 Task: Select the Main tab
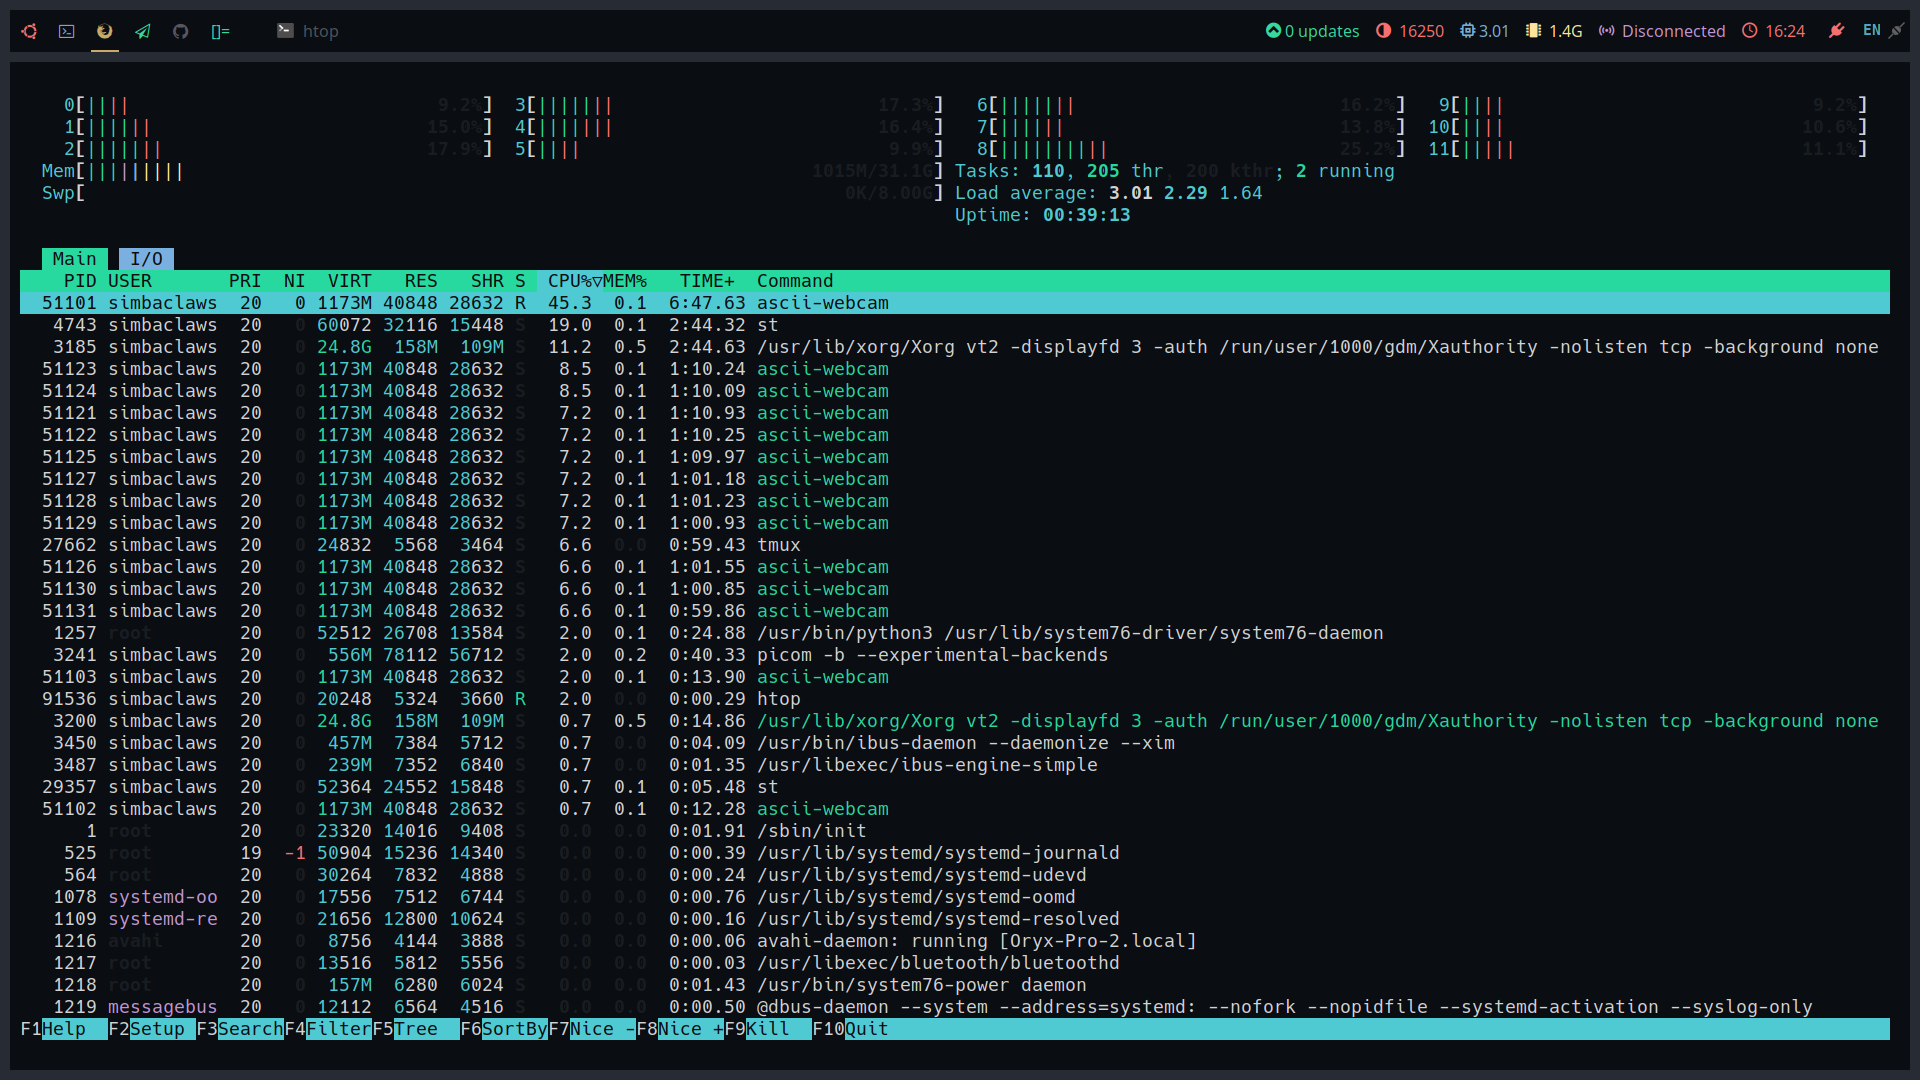click(x=74, y=259)
